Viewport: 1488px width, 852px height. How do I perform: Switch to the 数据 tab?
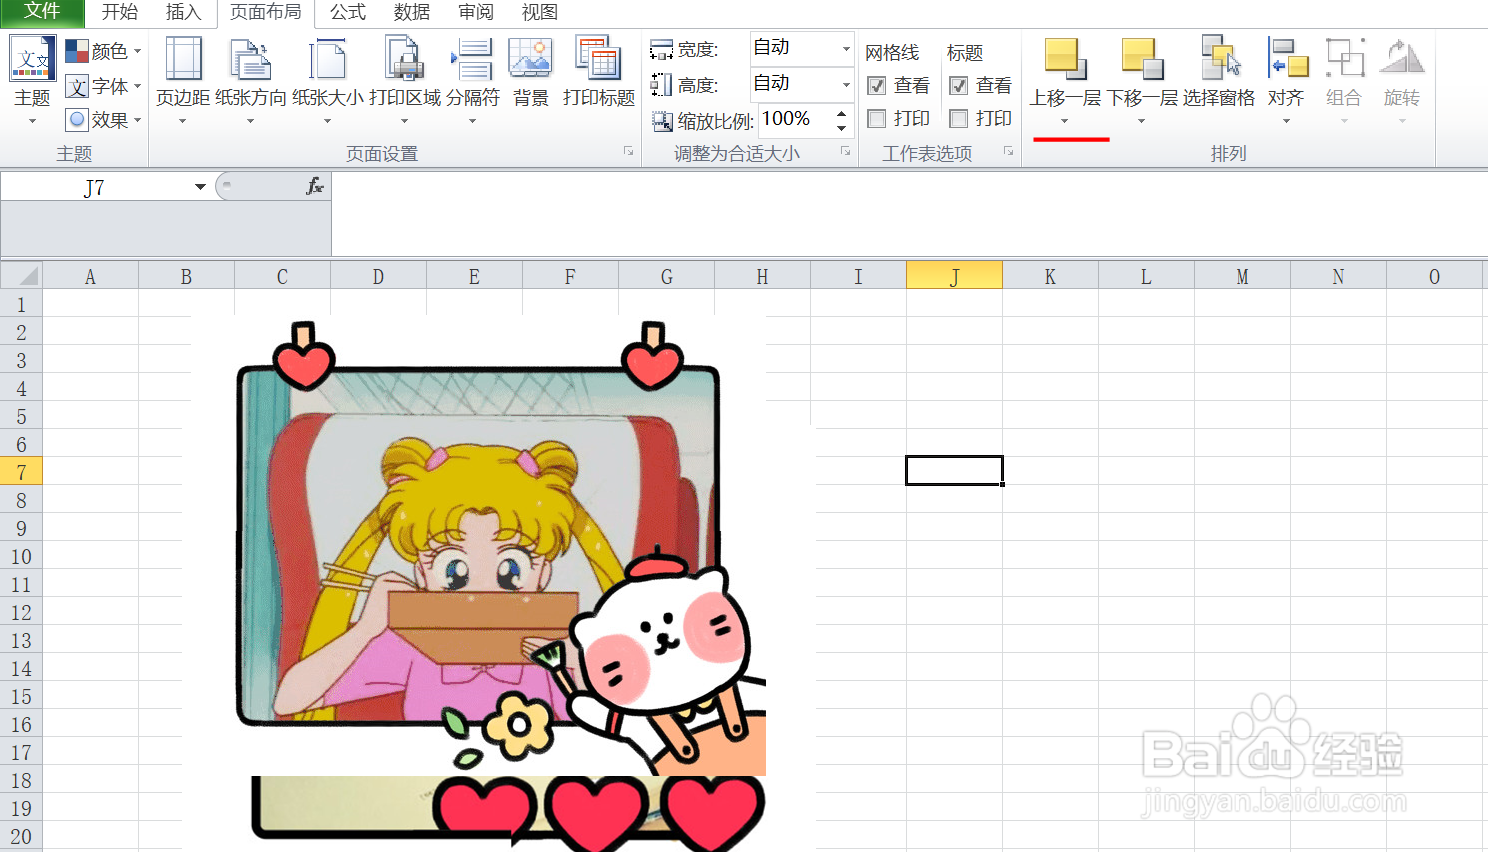(412, 12)
